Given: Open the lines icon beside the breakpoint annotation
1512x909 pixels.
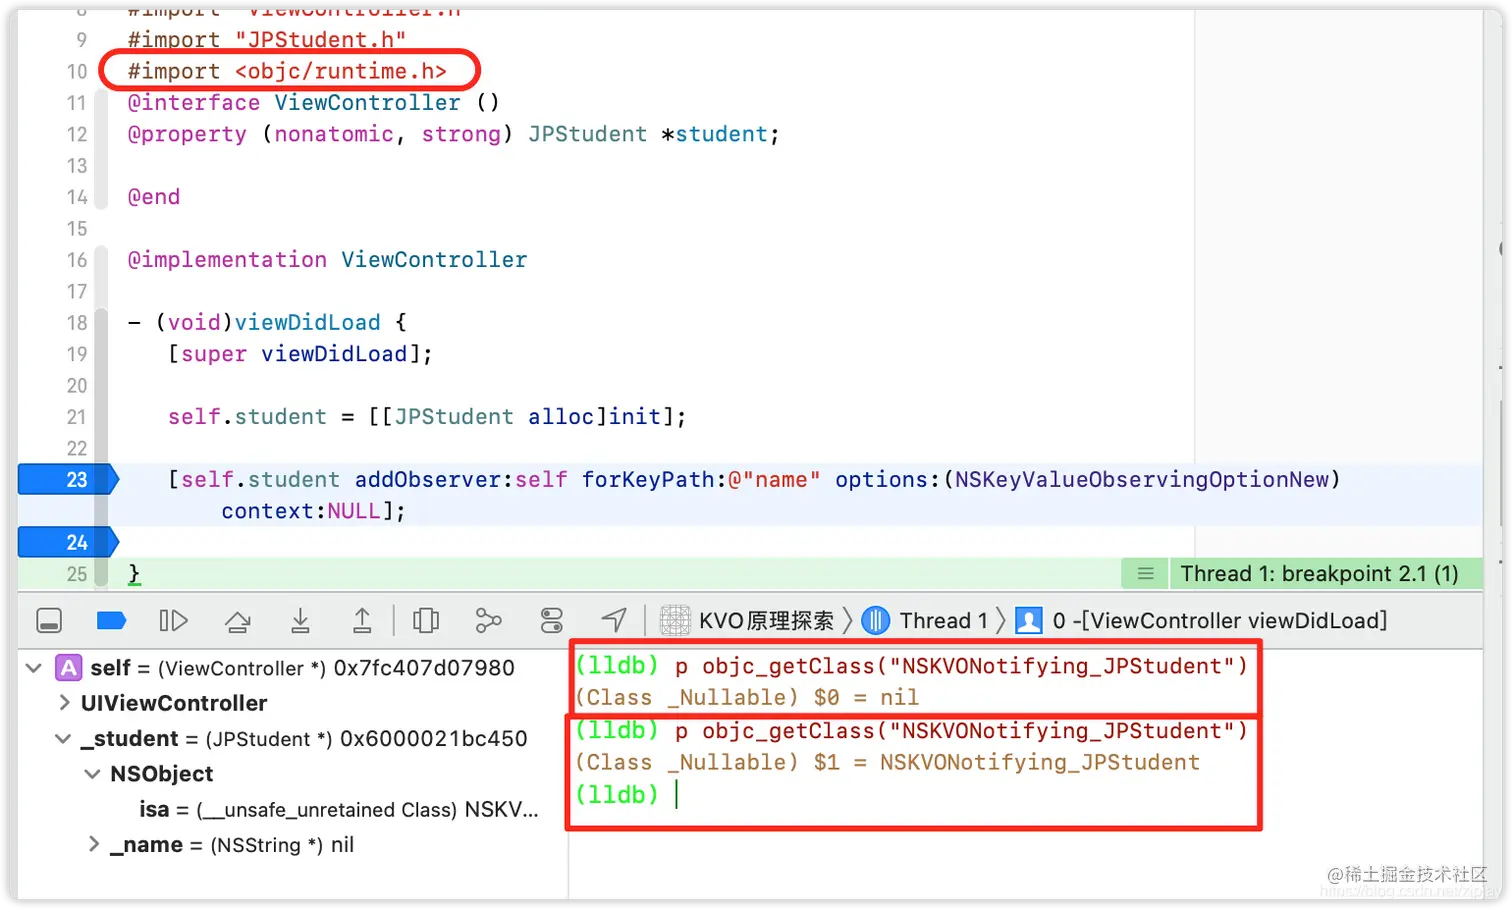Looking at the screenshot, I should pos(1146,574).
